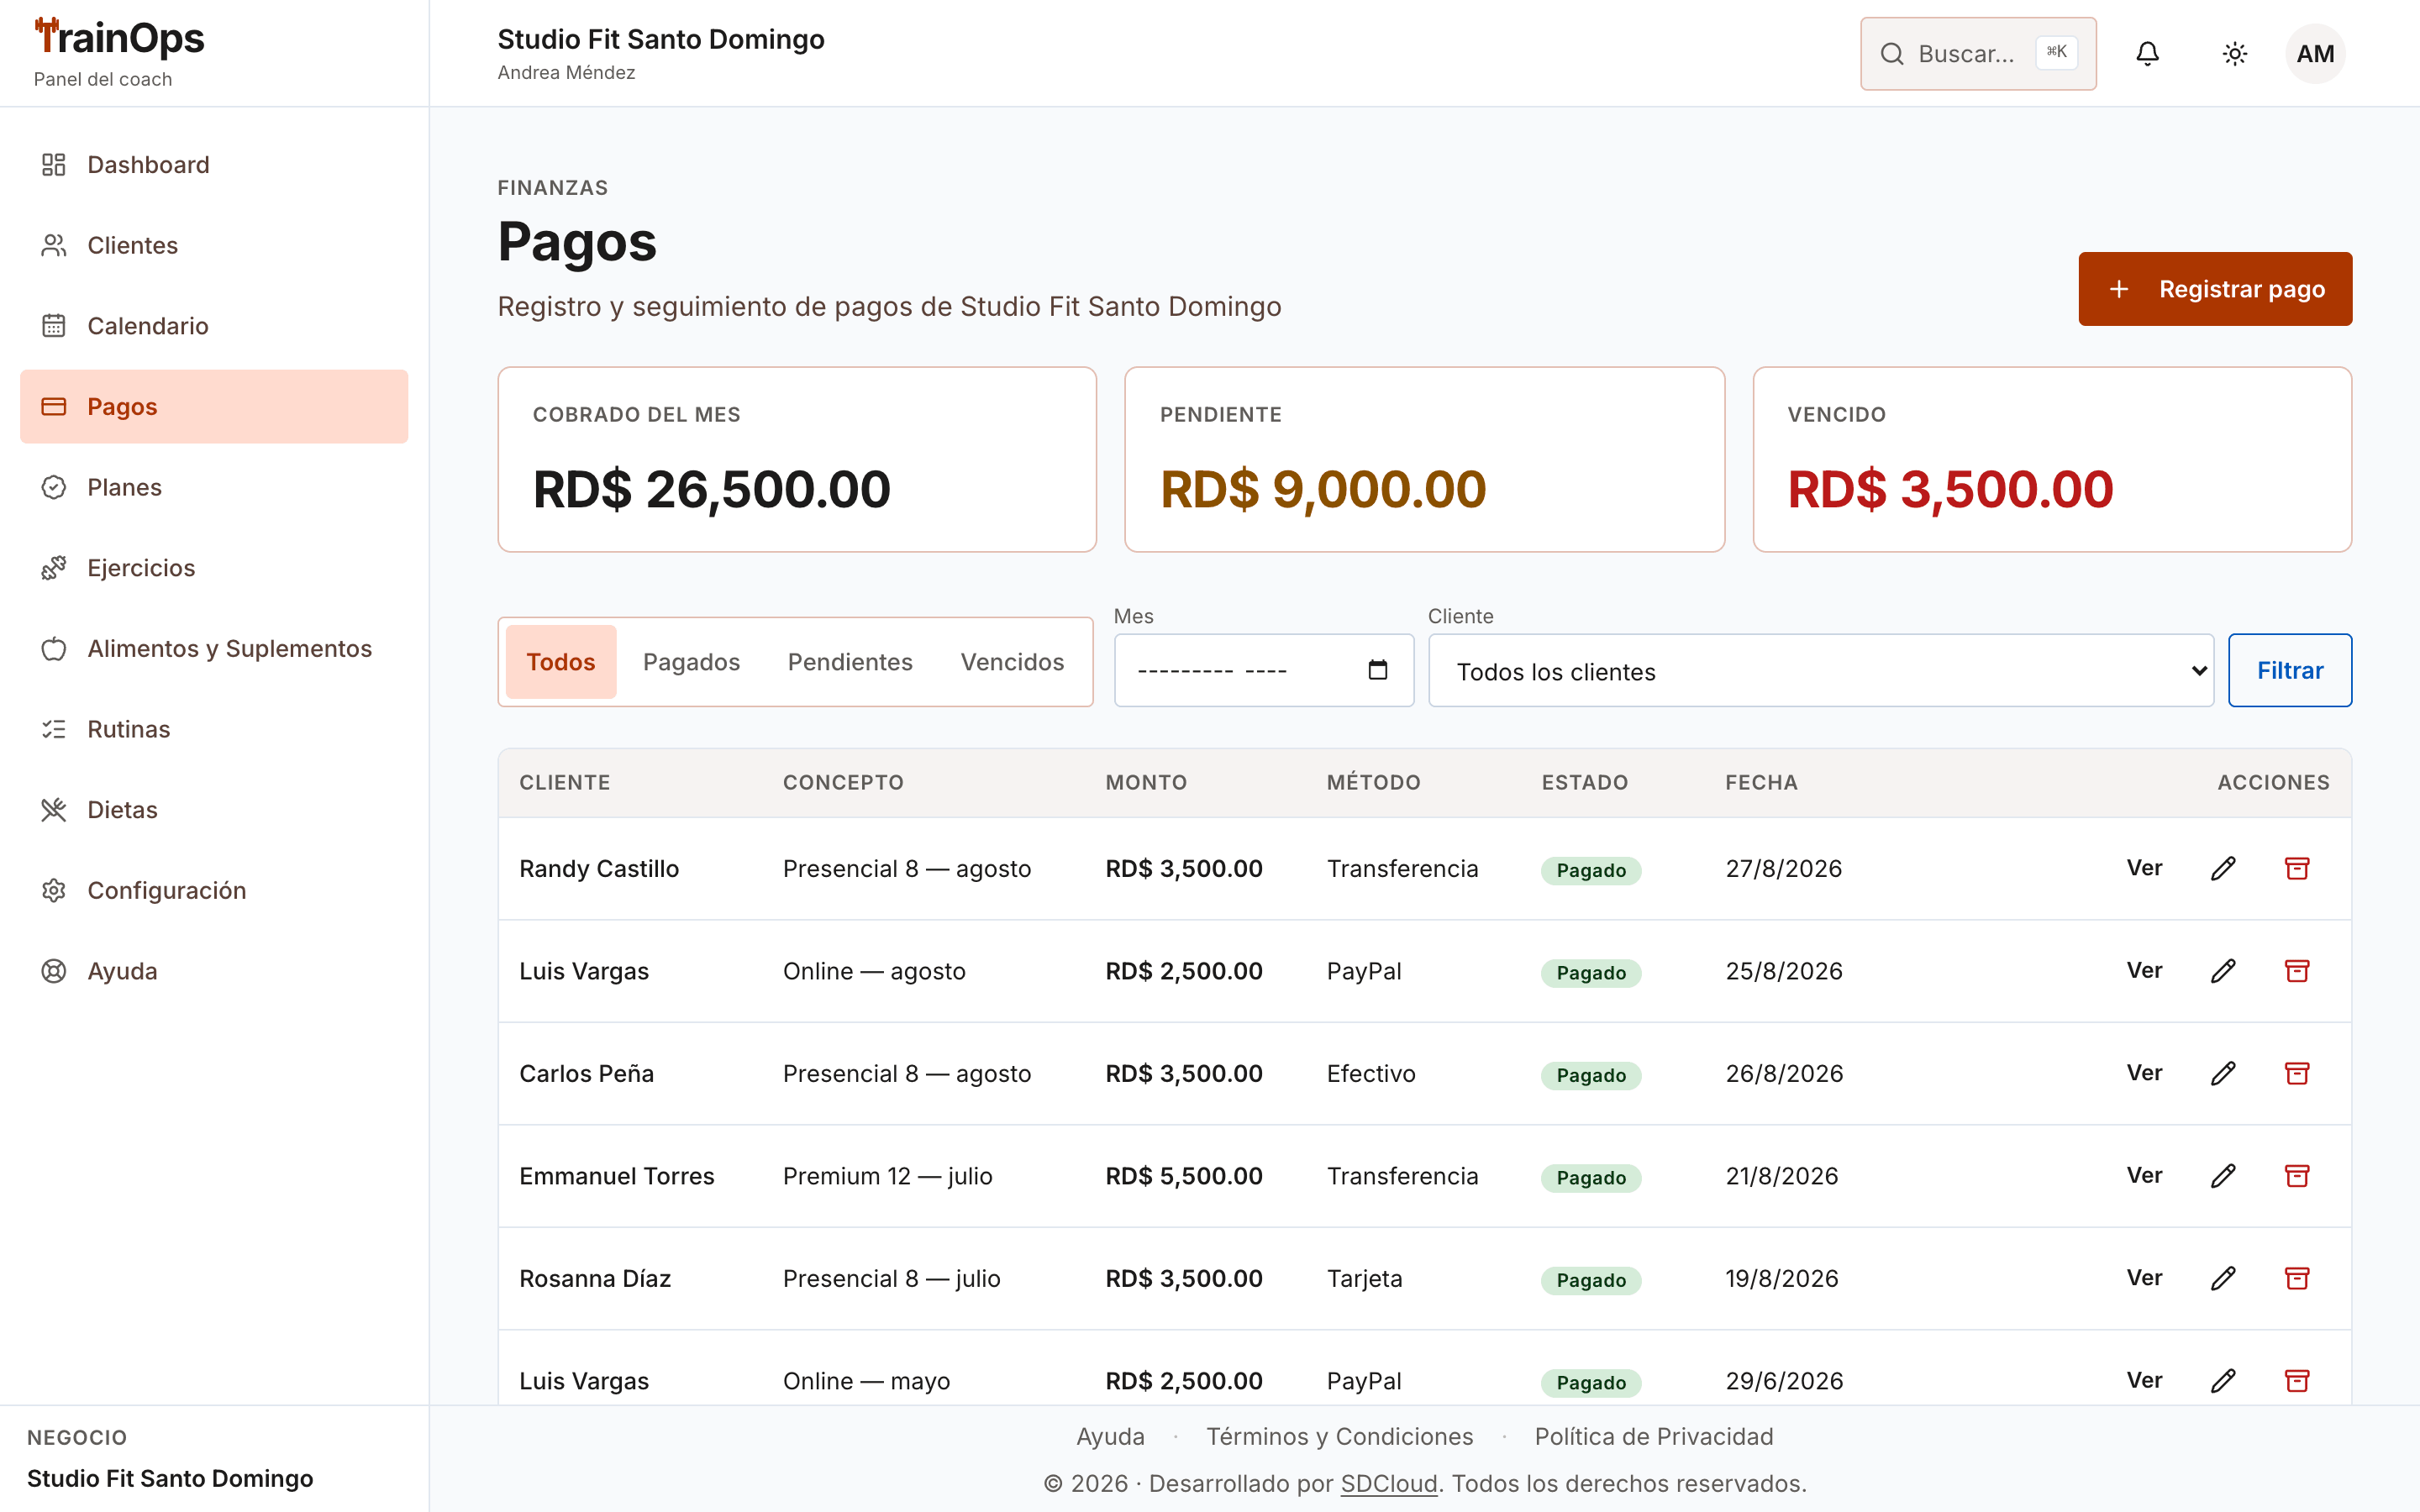View Luis Vargas 25/8/2026 payment
2420x1512 pixels.
(x=2144, y=971)
